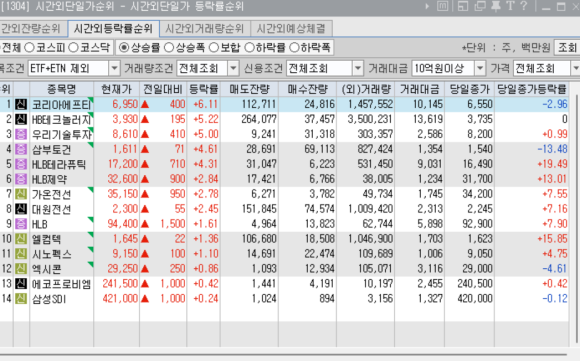The height and width of the screenshot is (361, 580).
Task: Click the duplicate window icon in title bar
Action: pos(480,6)
